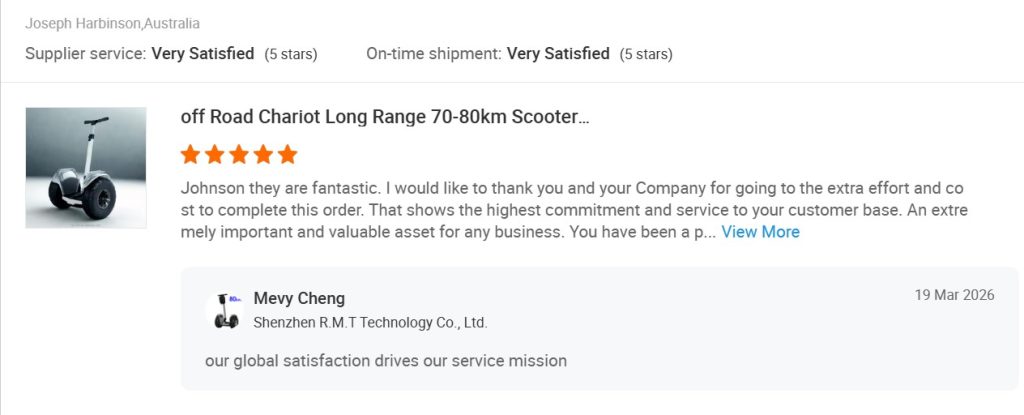The width and height of the screenshot is (1024, 415).
Task: Click the second orange rating star
Action: pos(215,155)
